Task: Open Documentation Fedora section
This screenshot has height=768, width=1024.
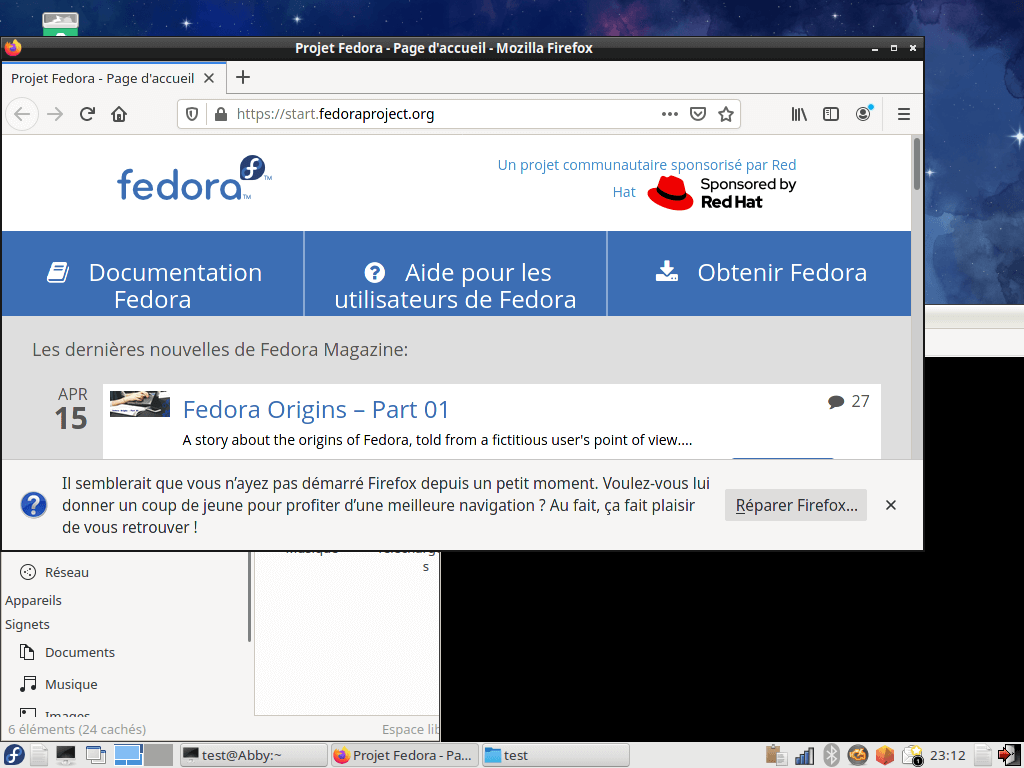Action: (153, 274)
